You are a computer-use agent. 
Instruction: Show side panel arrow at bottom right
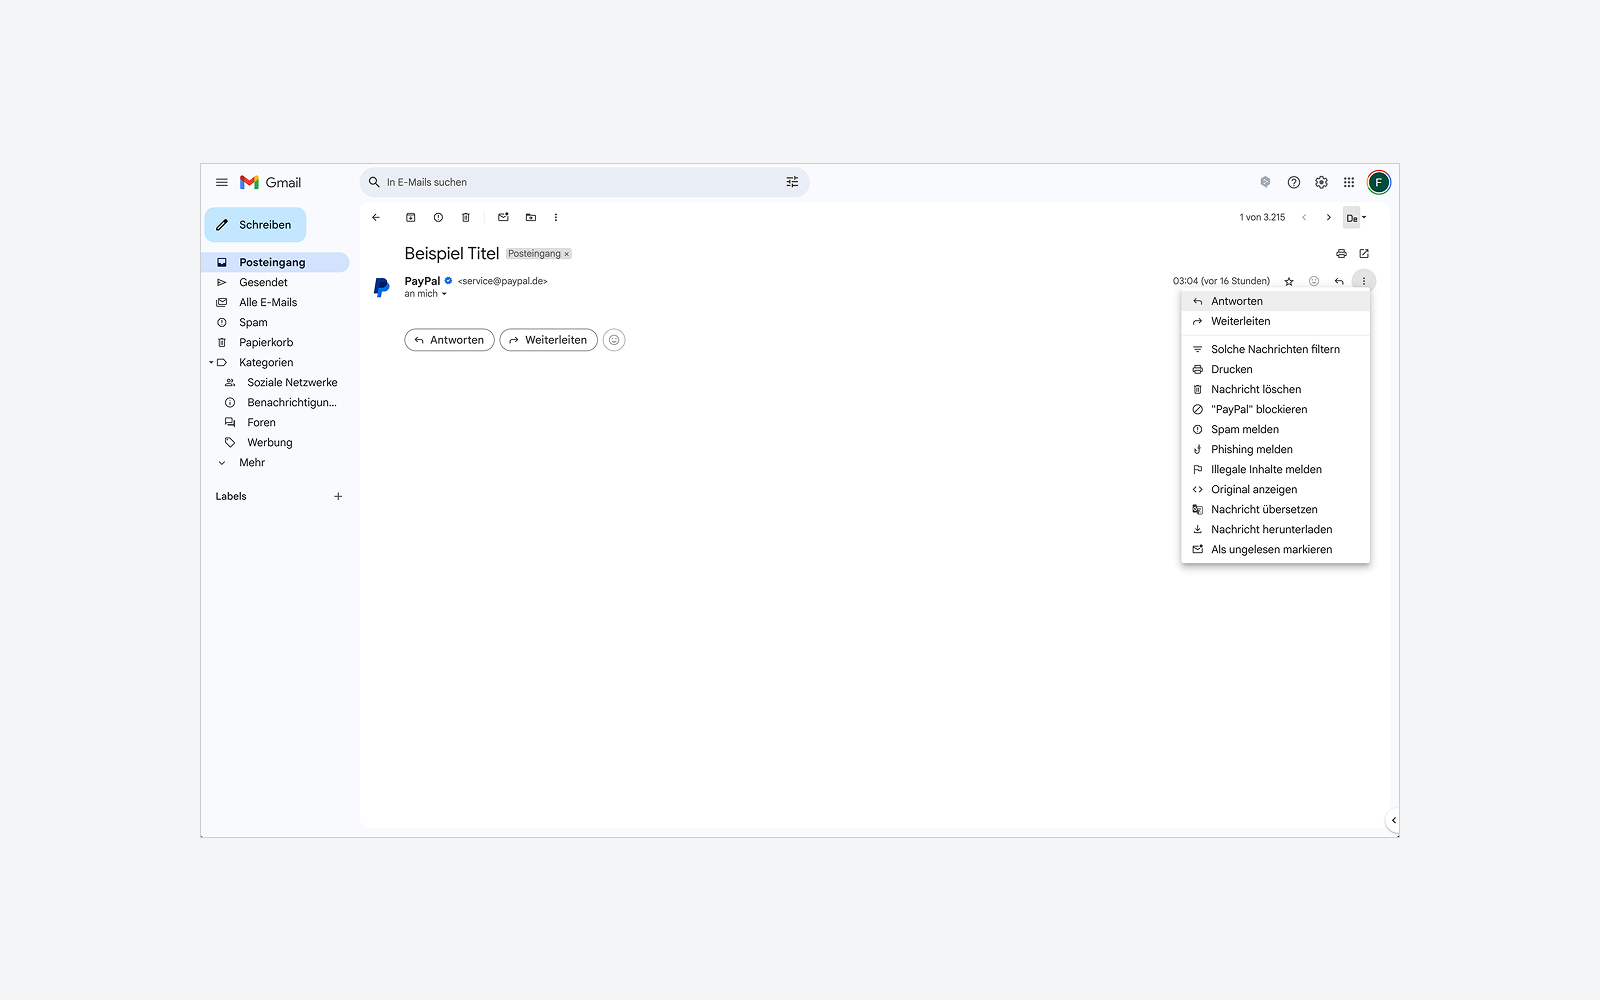click(1393, 820)
